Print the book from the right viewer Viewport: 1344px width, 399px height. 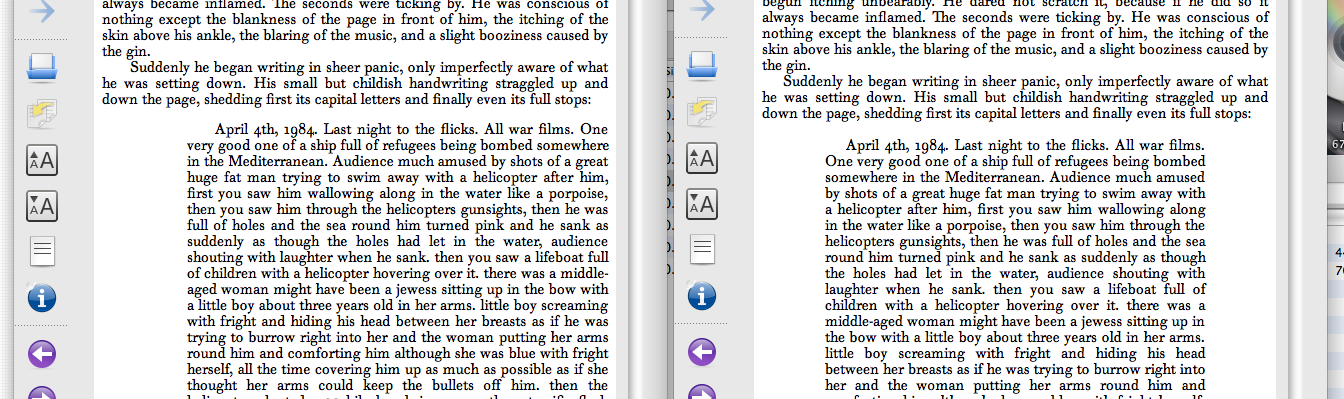(702, 67)
